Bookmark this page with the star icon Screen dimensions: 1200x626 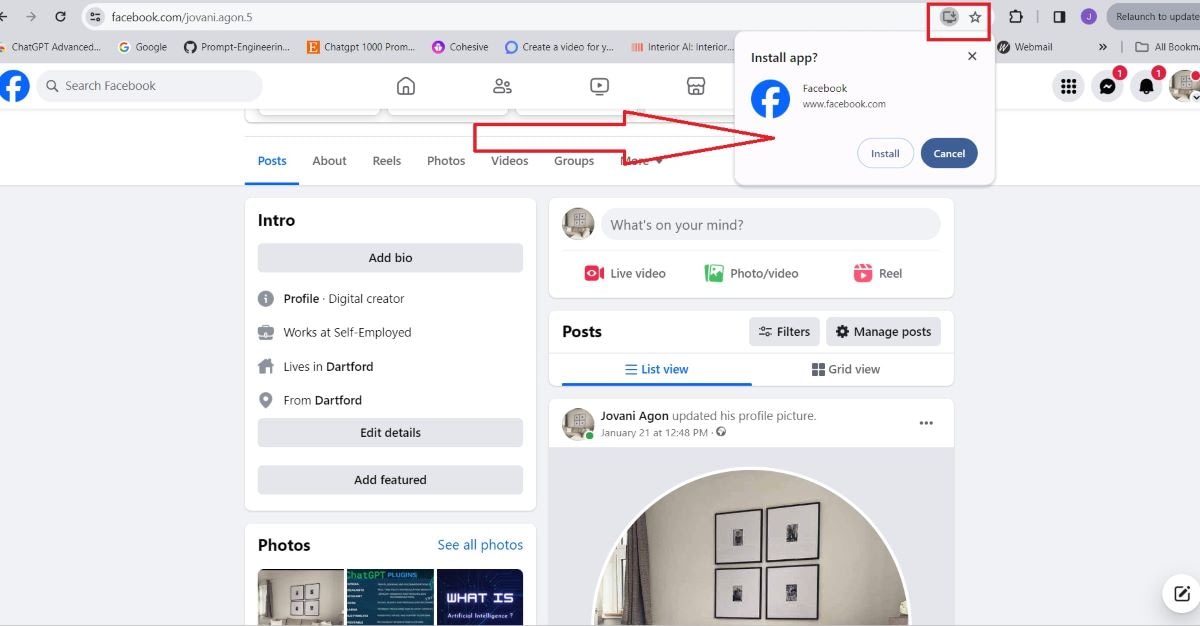[976, 17]
